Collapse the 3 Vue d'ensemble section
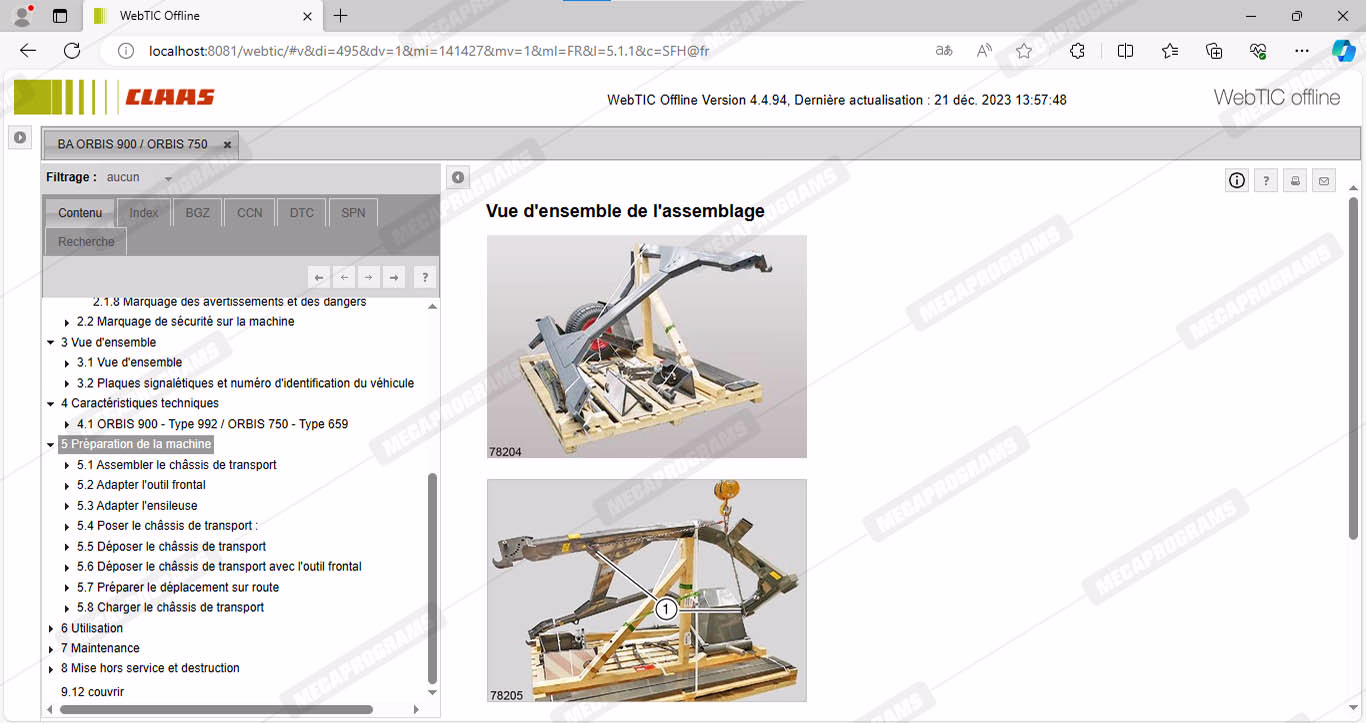 pyautogui.click(x=51, y=343)
